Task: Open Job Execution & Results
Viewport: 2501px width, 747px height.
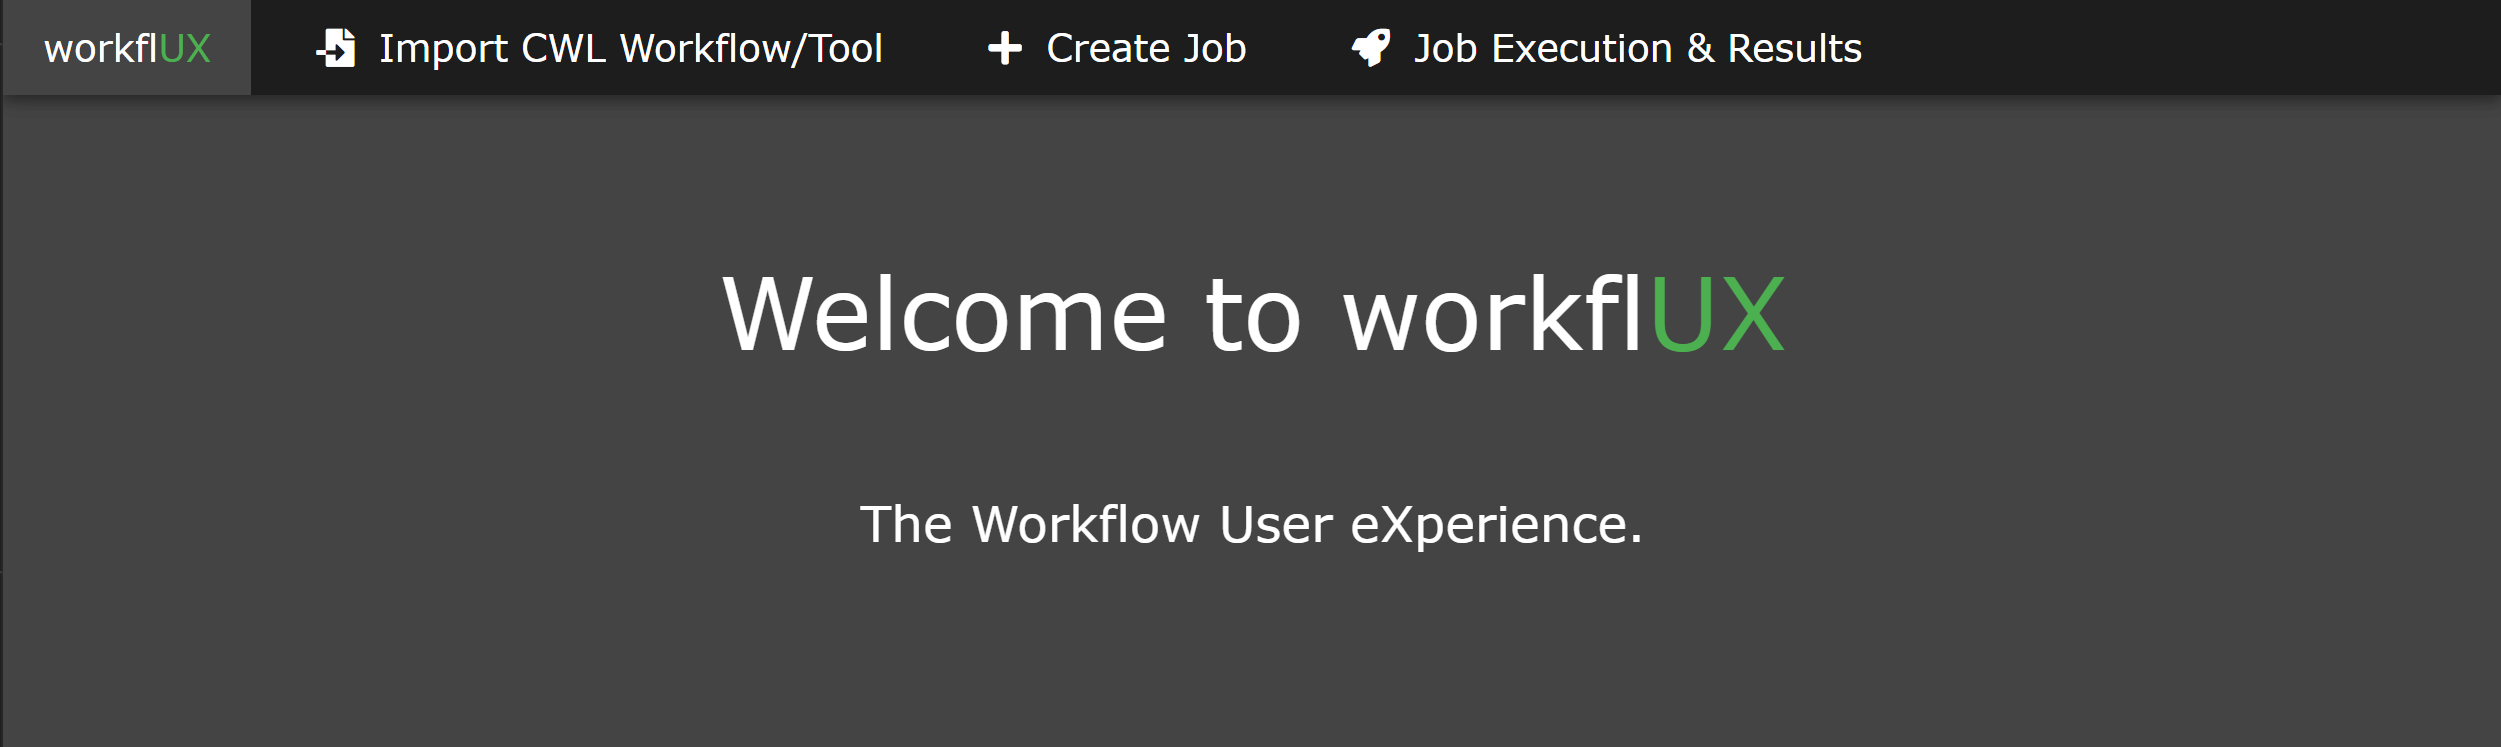Action: [1636, 48]
